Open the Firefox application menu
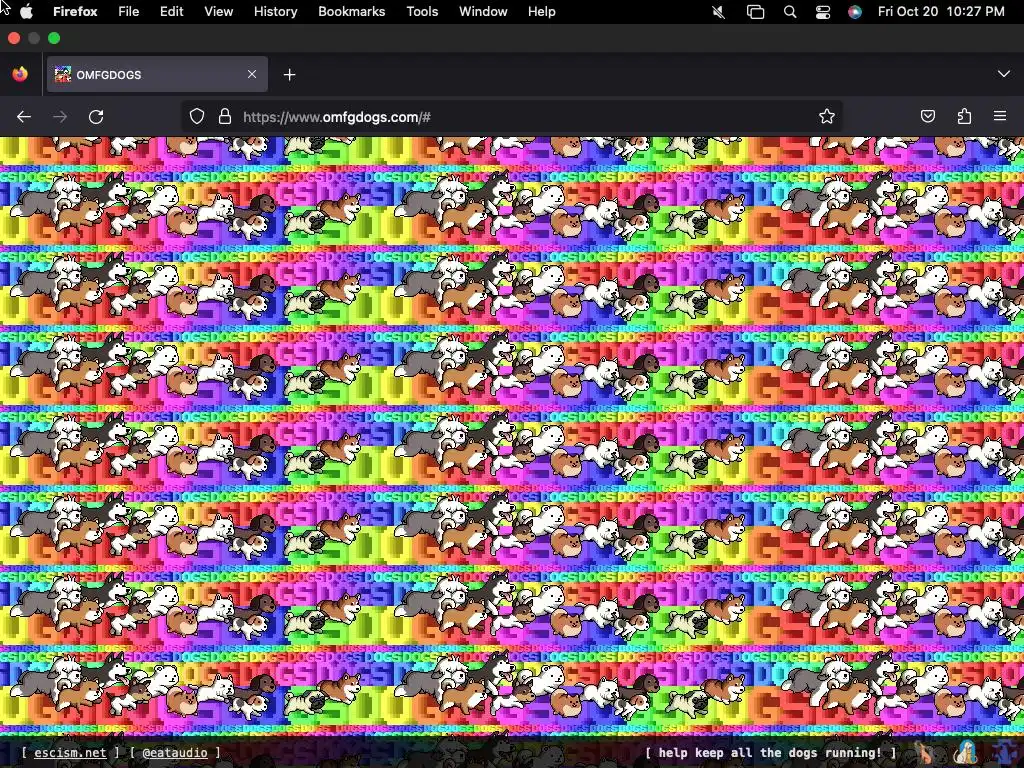The image size is (1024, 768). pos(75,12)
